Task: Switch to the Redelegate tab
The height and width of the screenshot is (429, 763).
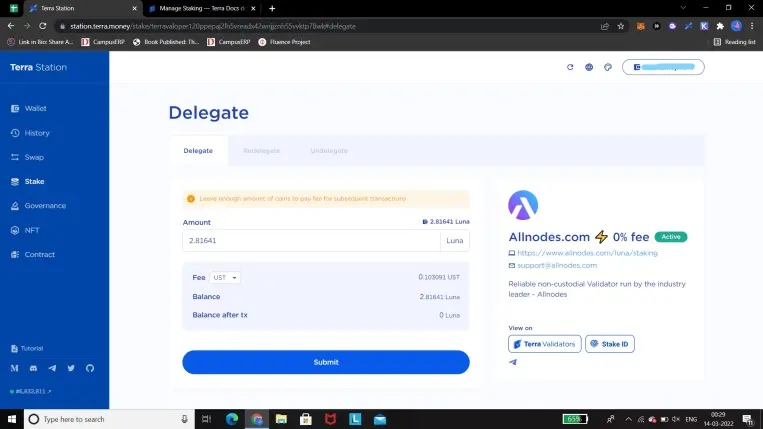Action: (x=261, y=151)
